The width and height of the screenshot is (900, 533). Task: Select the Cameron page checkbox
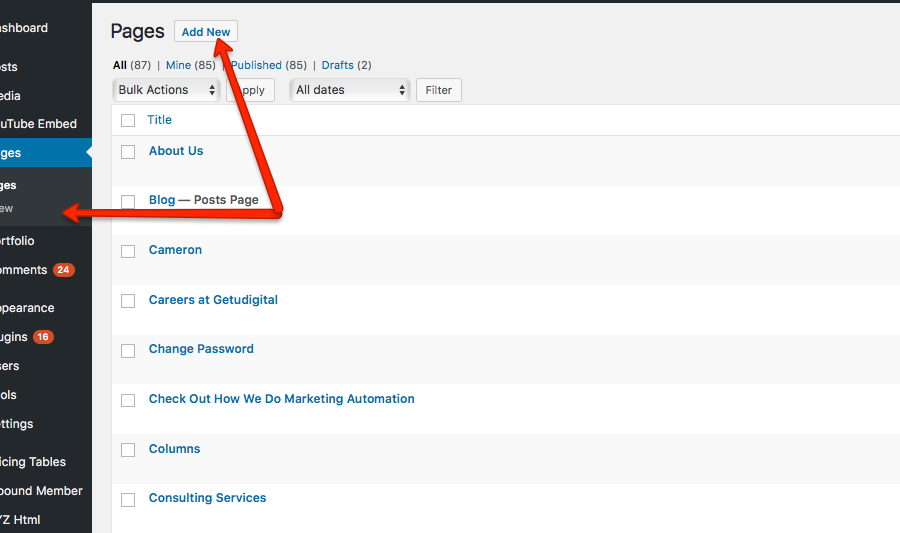pos(128,251)
